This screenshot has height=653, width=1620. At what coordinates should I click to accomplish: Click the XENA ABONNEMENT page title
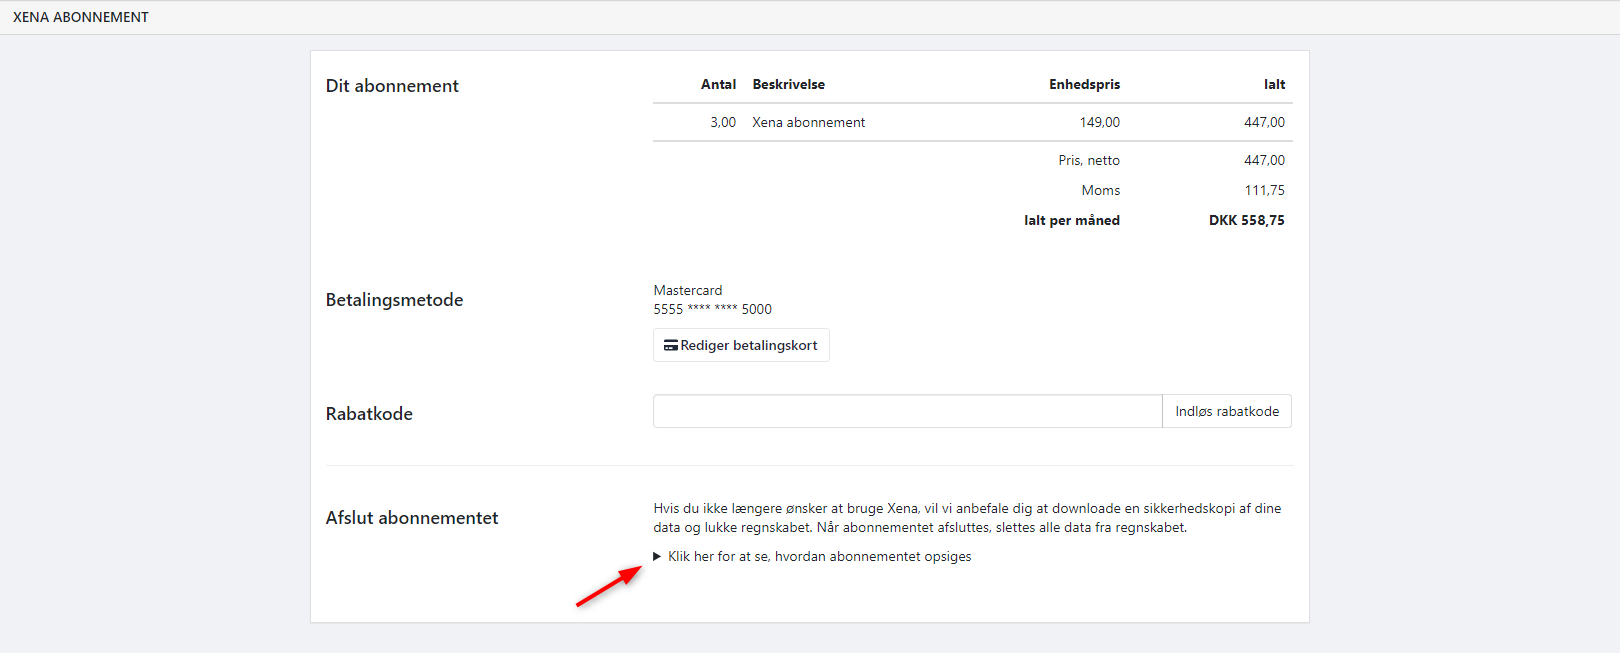click(x=81, y=17)
